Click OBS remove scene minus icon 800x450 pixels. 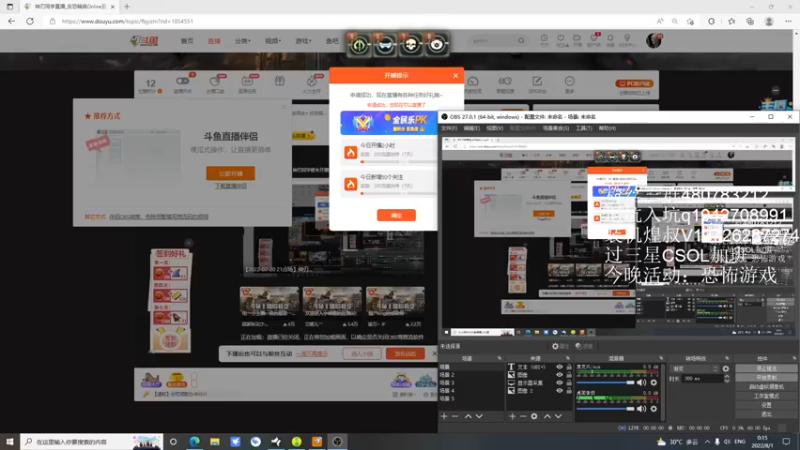pyautogui.click(x=455, y=416)
